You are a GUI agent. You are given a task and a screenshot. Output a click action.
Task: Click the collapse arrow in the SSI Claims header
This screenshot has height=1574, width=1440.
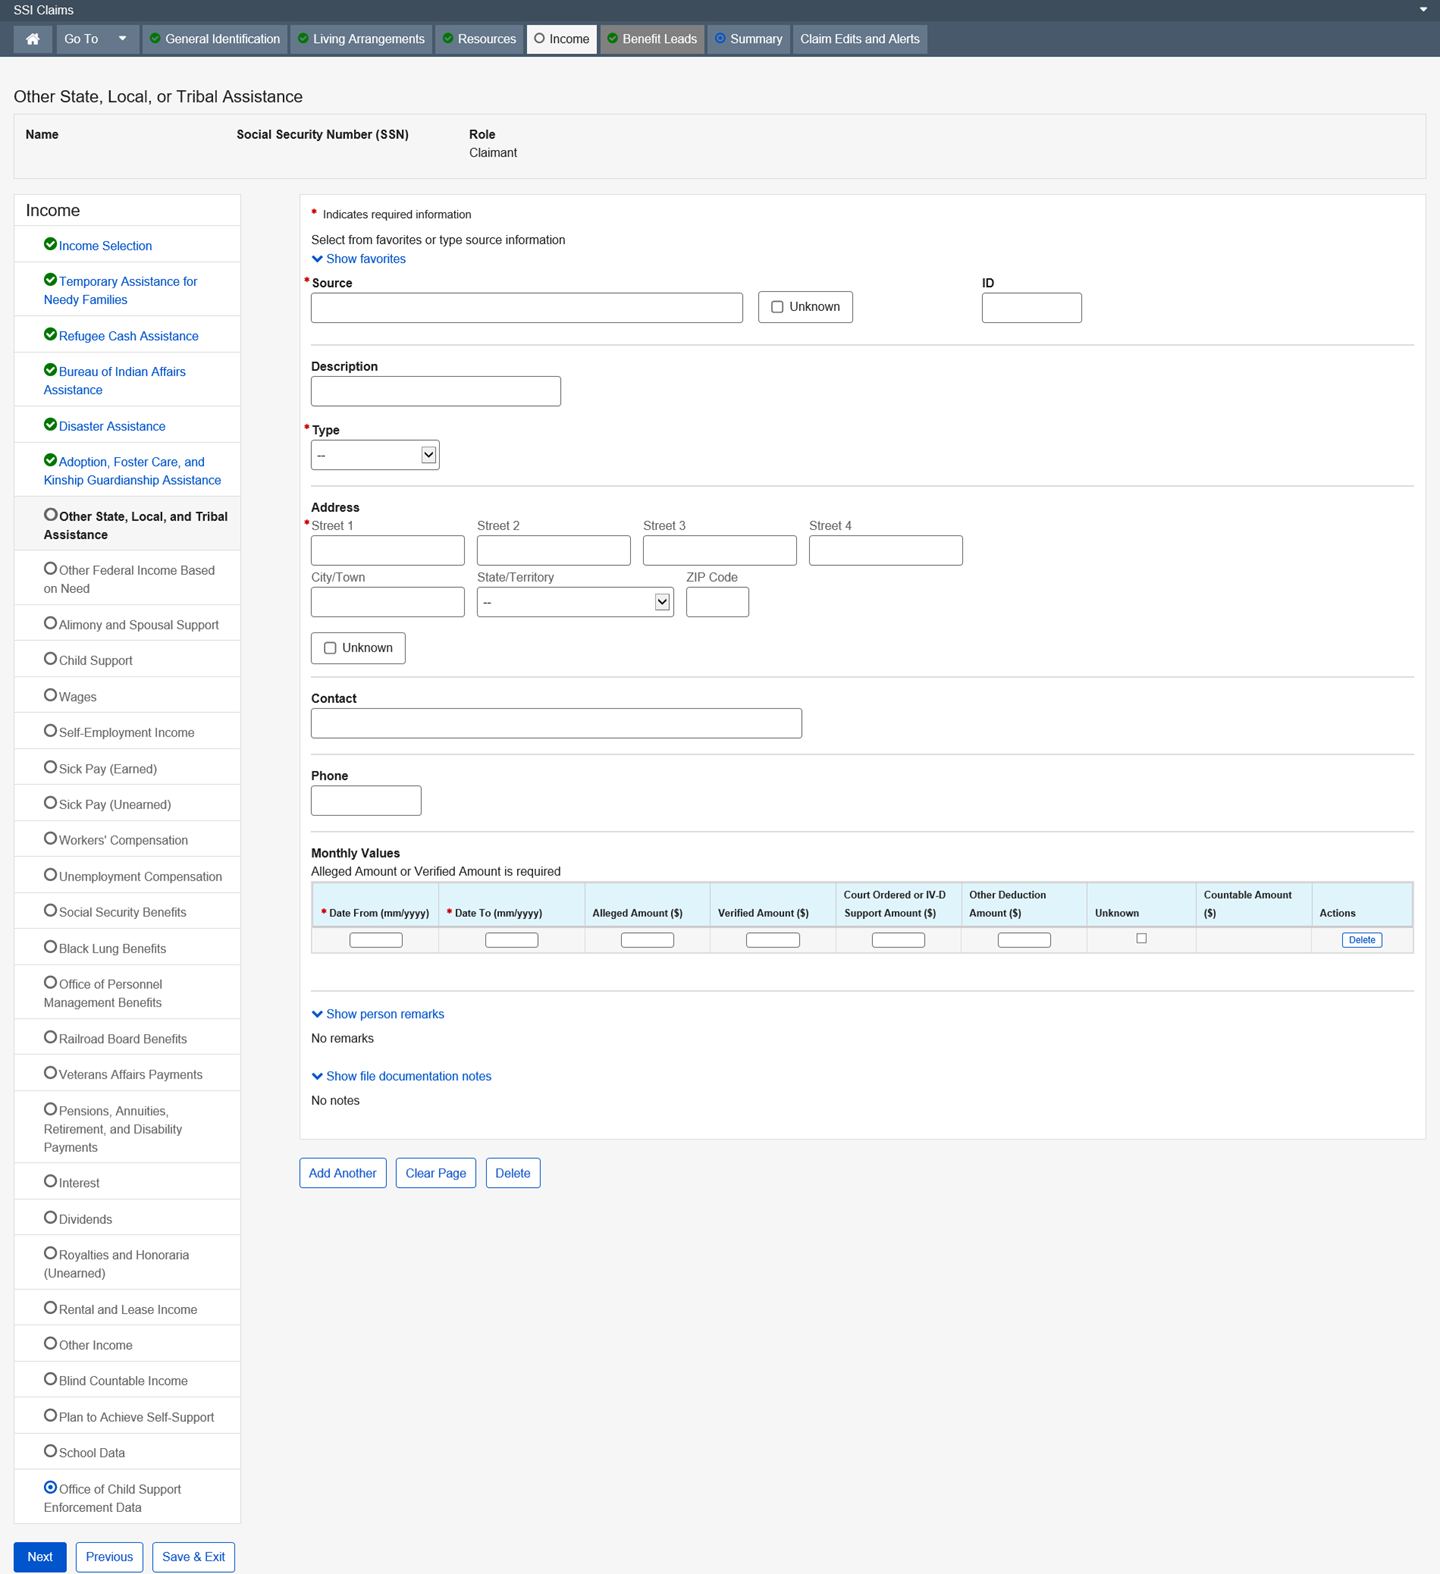point(1423,10)
